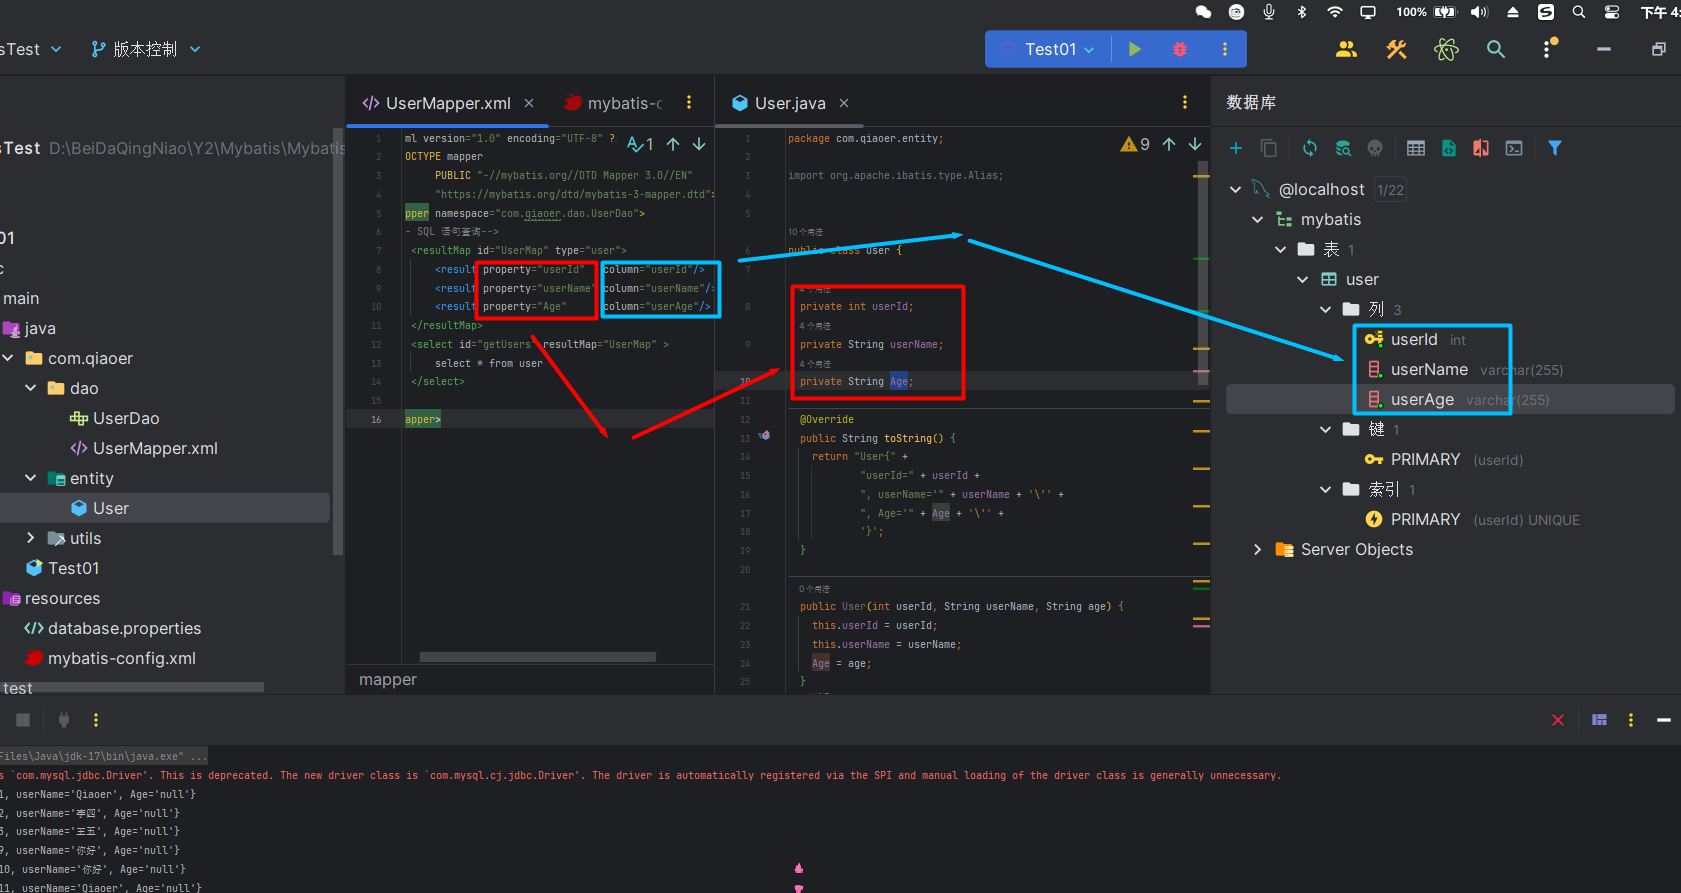The height and width of the screenshot is (893, 1681).
Task: Click the blue filter funnel
Action: pos(1555,148)
